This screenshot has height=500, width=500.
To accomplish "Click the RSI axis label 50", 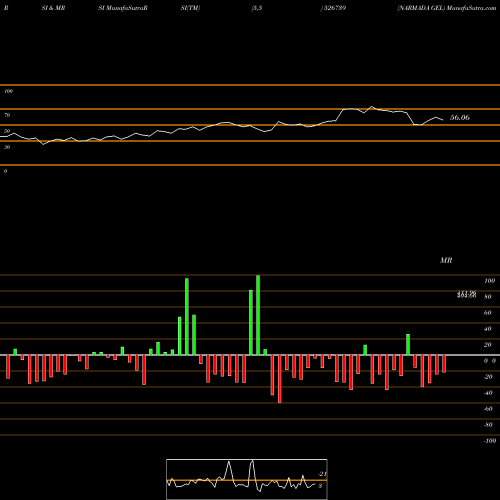I will pos(7,131).
